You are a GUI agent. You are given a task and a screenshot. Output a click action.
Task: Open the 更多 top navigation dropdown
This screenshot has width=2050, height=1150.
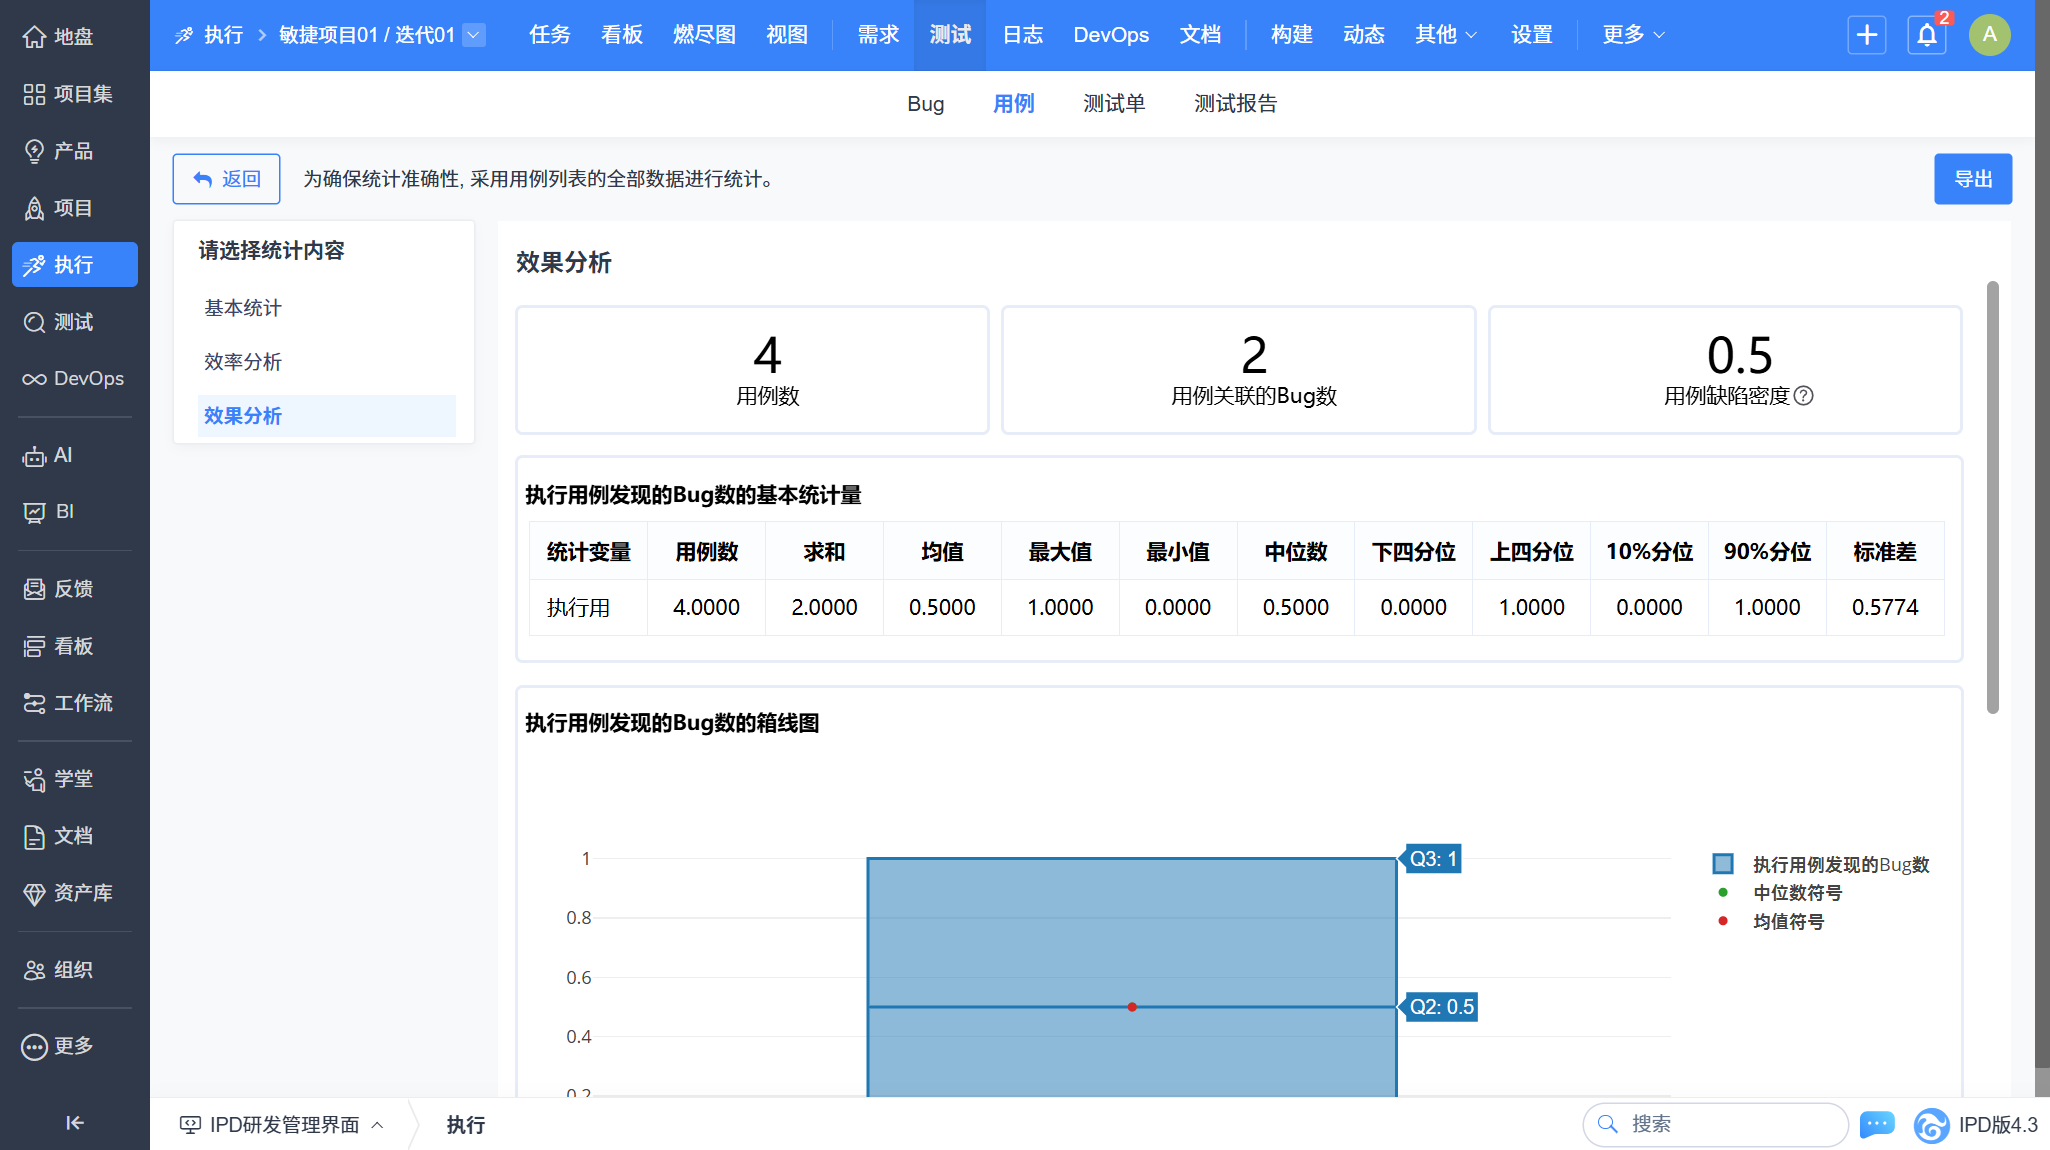coord(1632,35)
